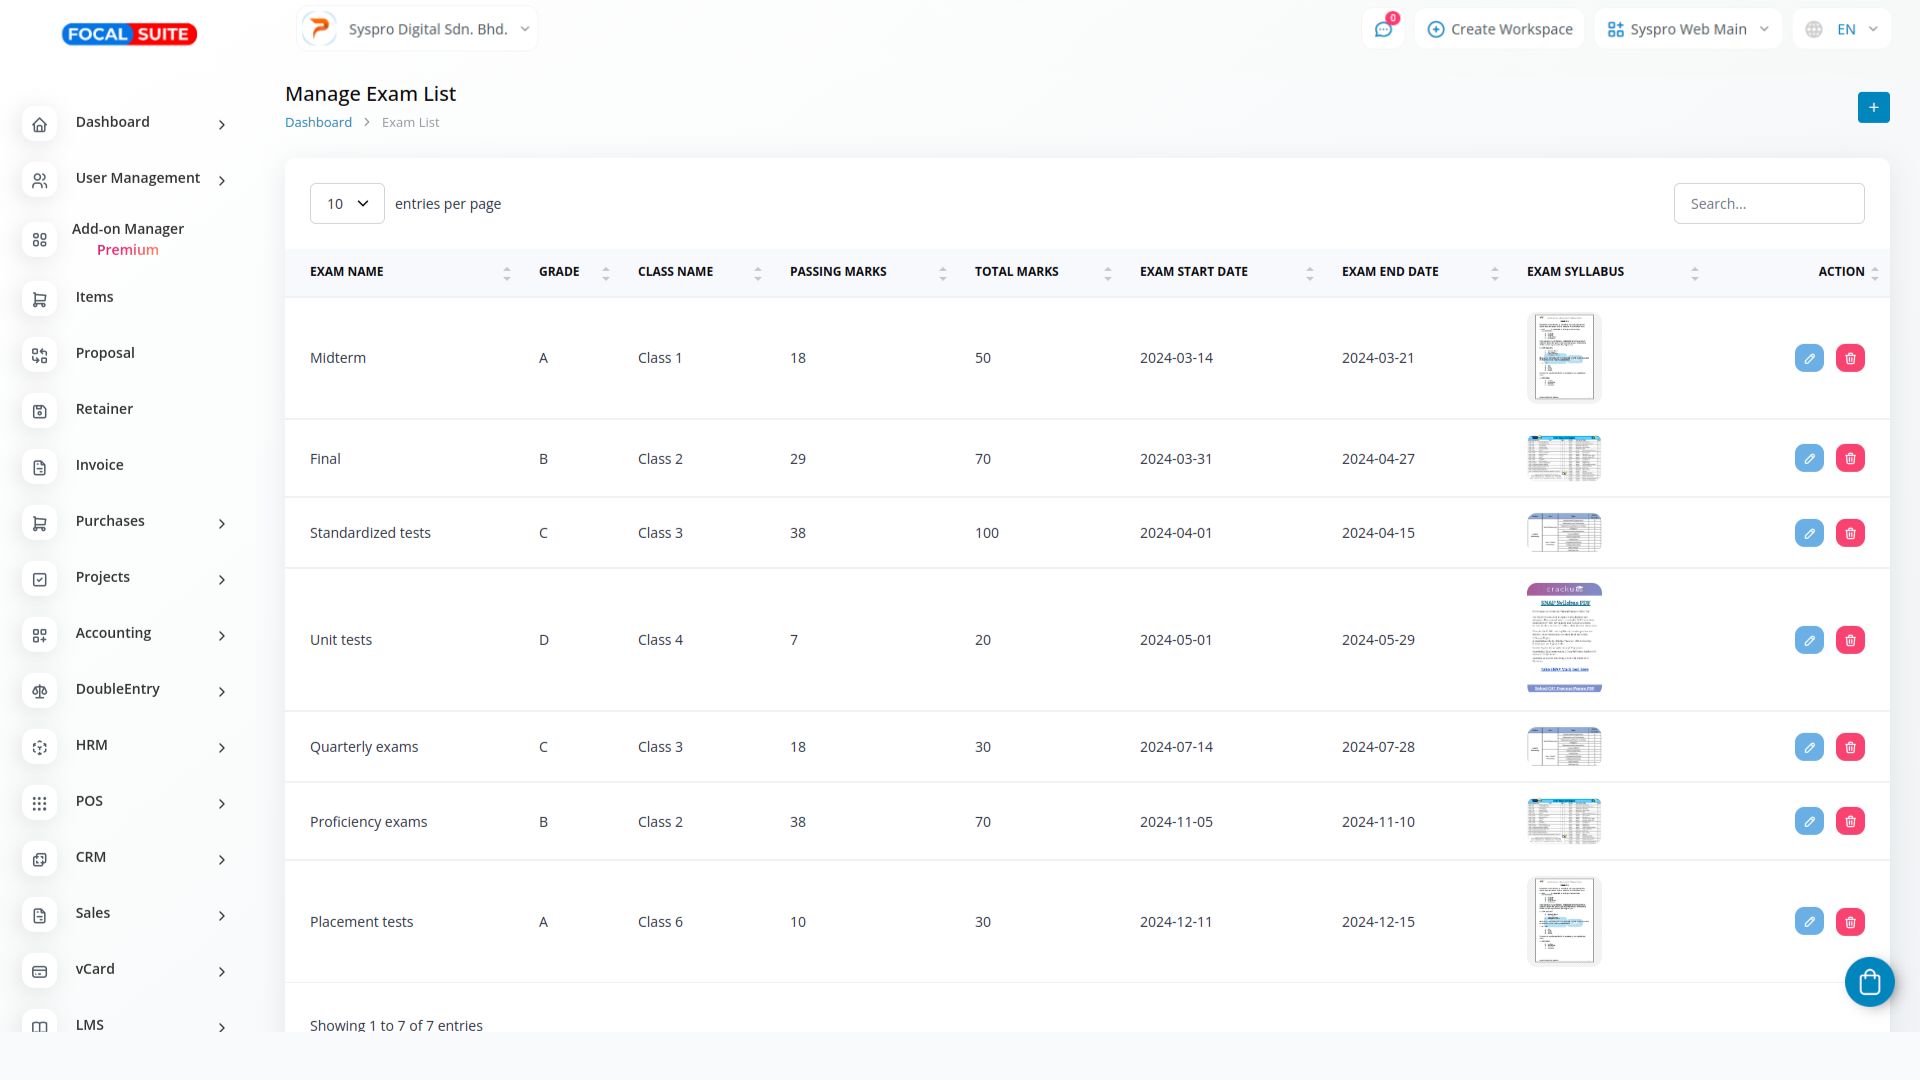1920x1080 pixels.
Task: Delete the Quarterly exams entry
Action: click(1849, 747)
